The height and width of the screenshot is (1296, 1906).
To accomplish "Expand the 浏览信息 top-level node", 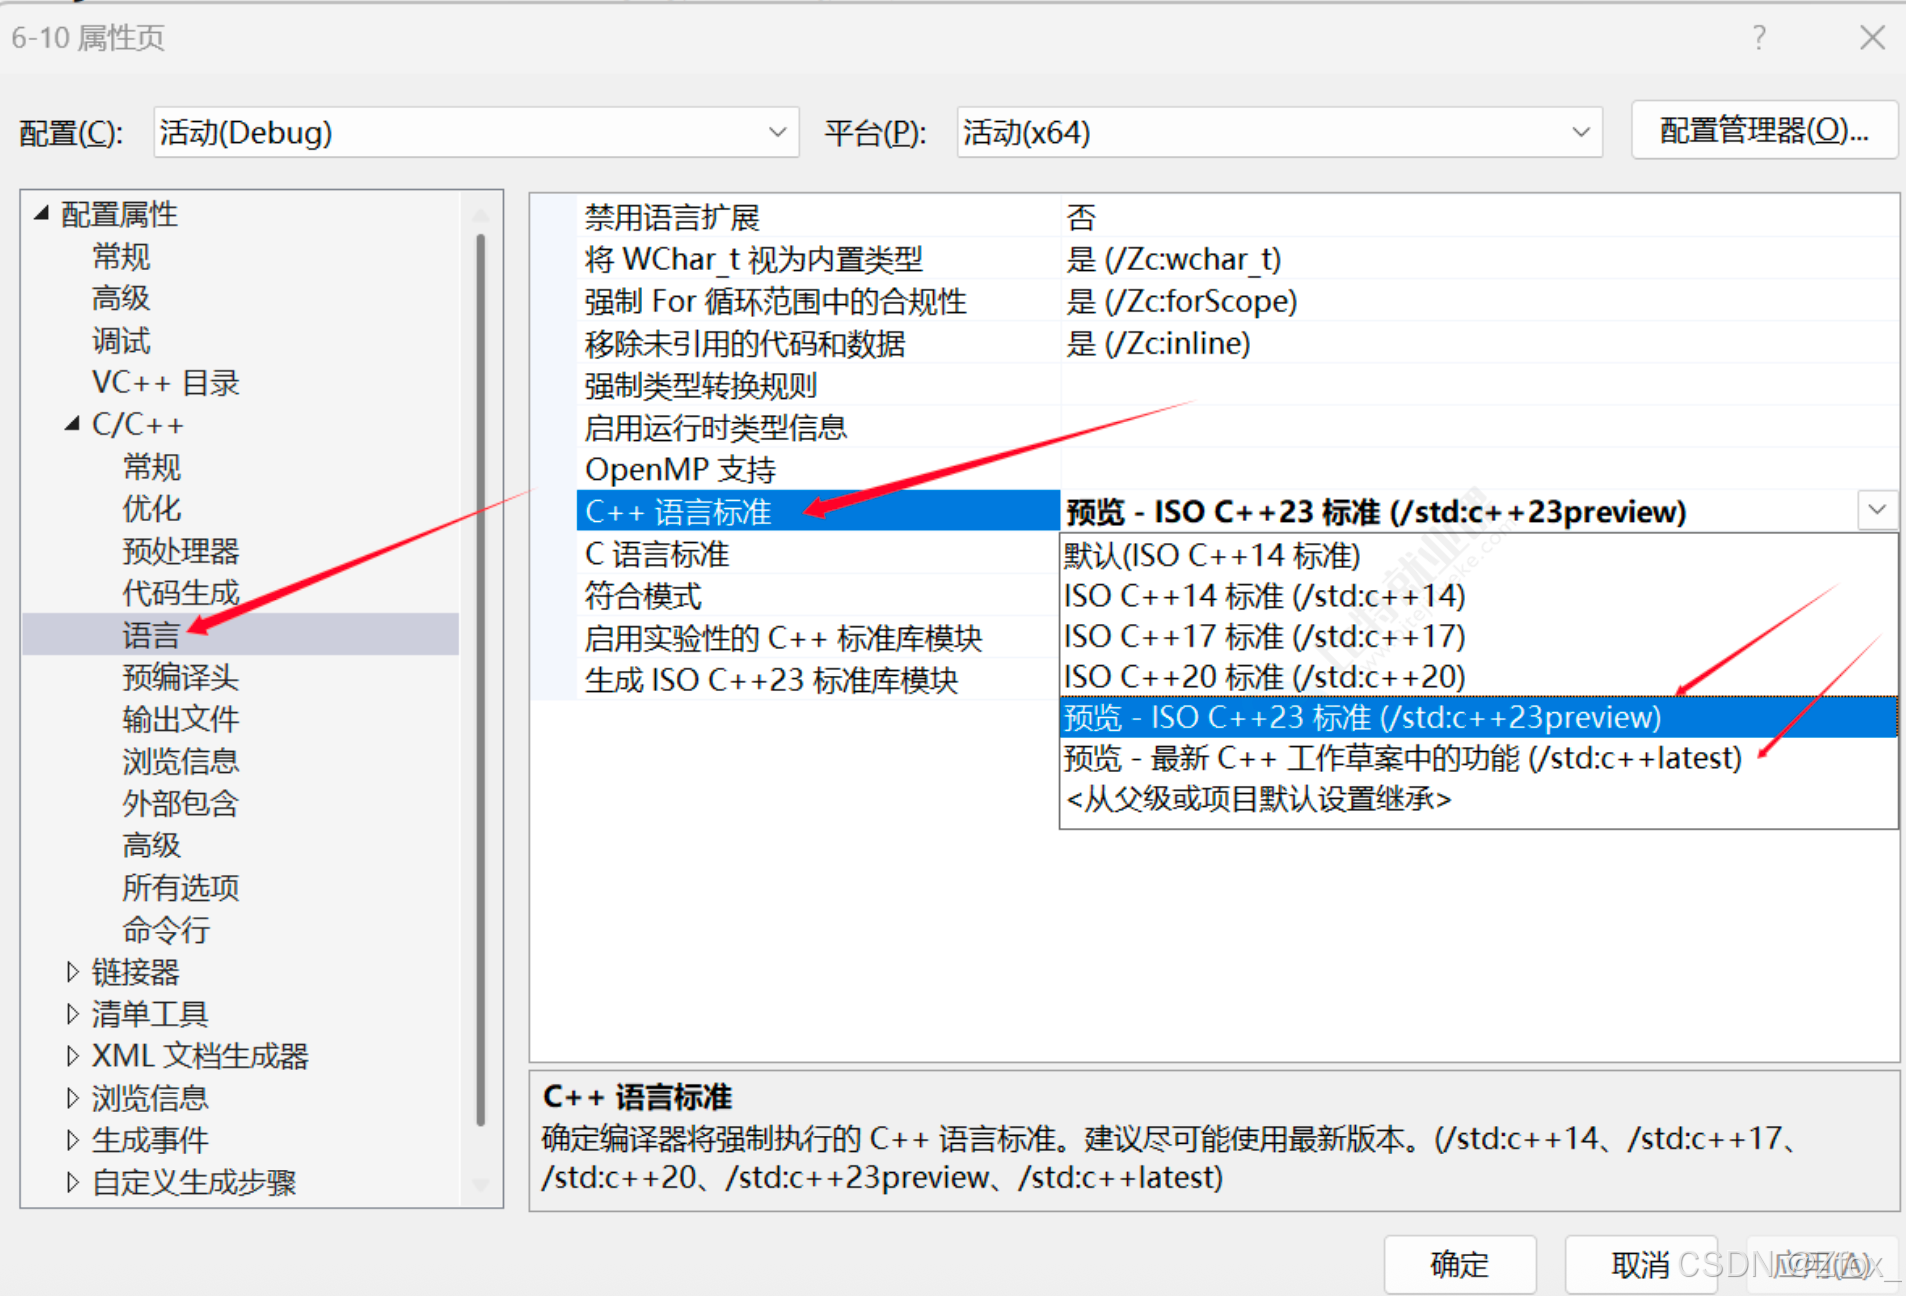I will [x=72, y=1097].
